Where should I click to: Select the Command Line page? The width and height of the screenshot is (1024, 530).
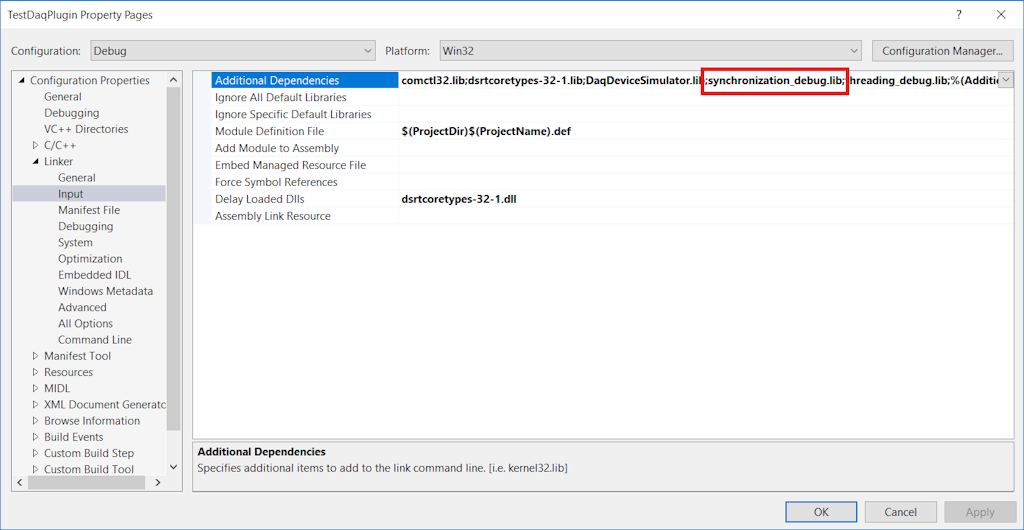(x=95, y=340)
